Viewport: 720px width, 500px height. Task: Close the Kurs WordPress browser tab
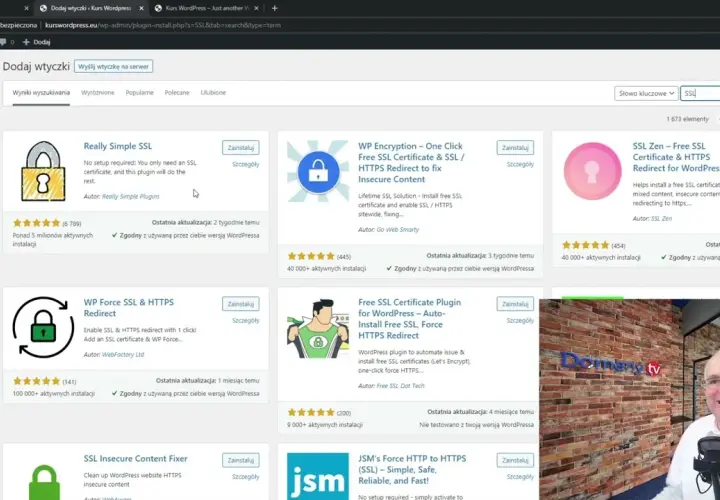pyautogui.click(x=256, y=8)
